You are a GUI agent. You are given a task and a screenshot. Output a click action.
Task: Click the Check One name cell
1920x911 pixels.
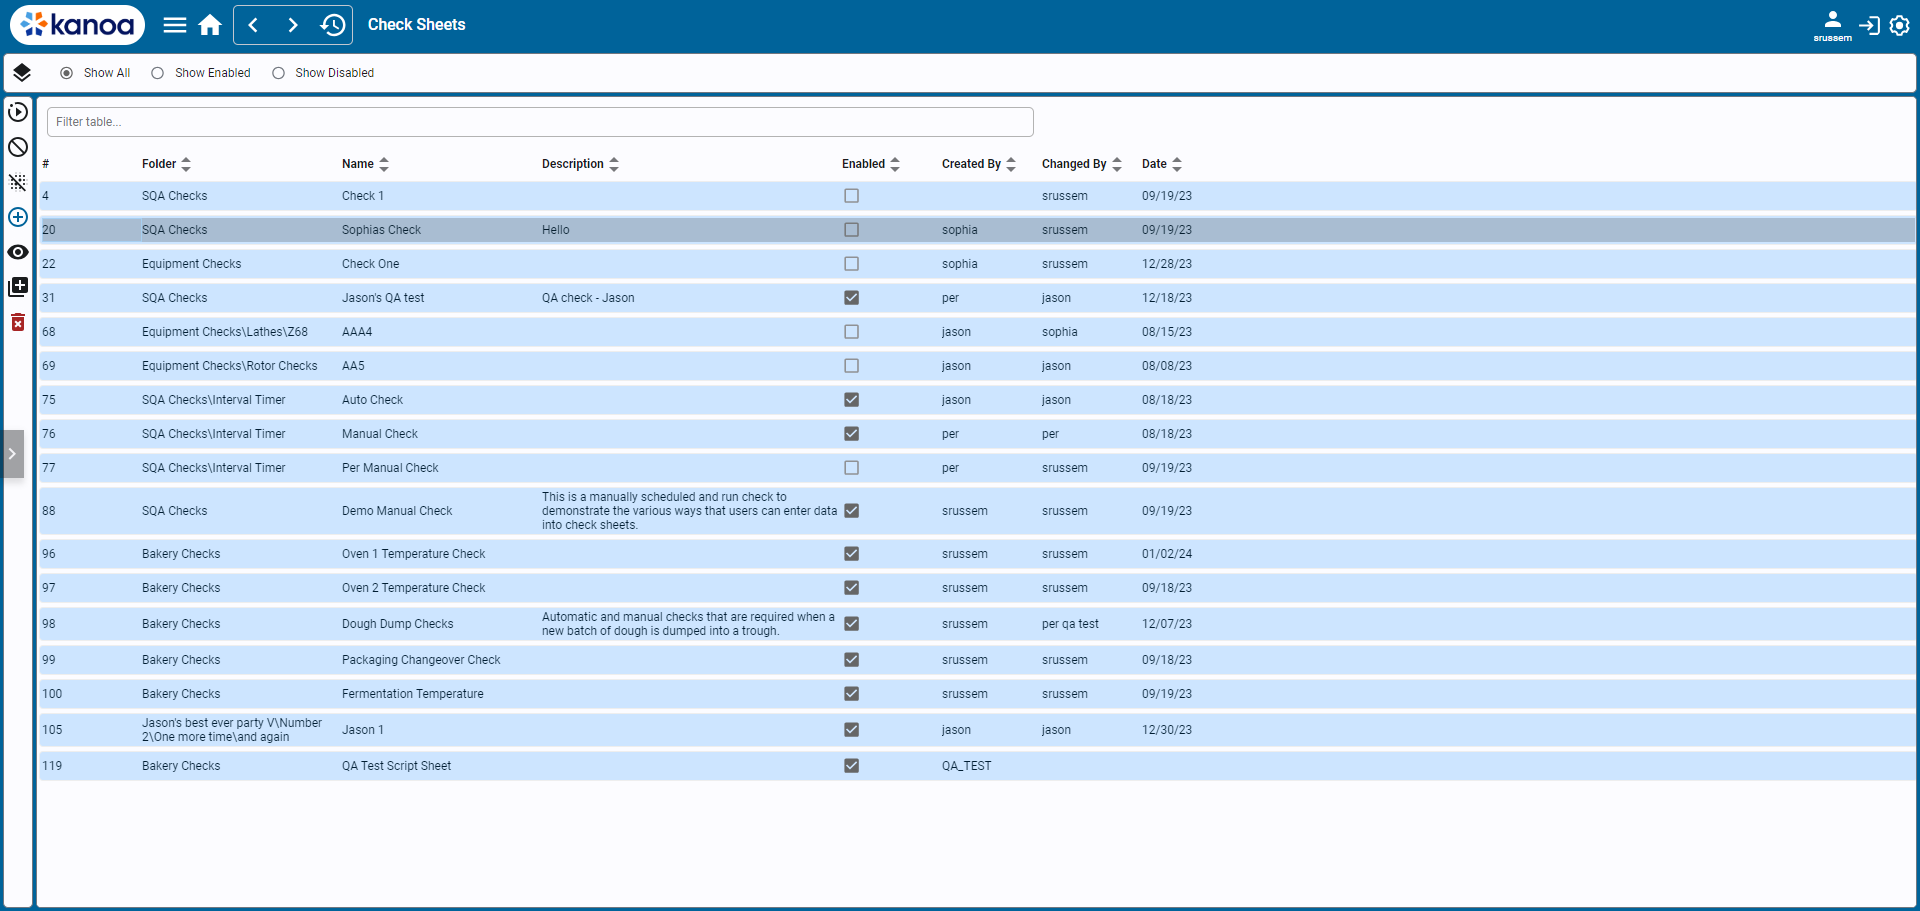point(370,264)
